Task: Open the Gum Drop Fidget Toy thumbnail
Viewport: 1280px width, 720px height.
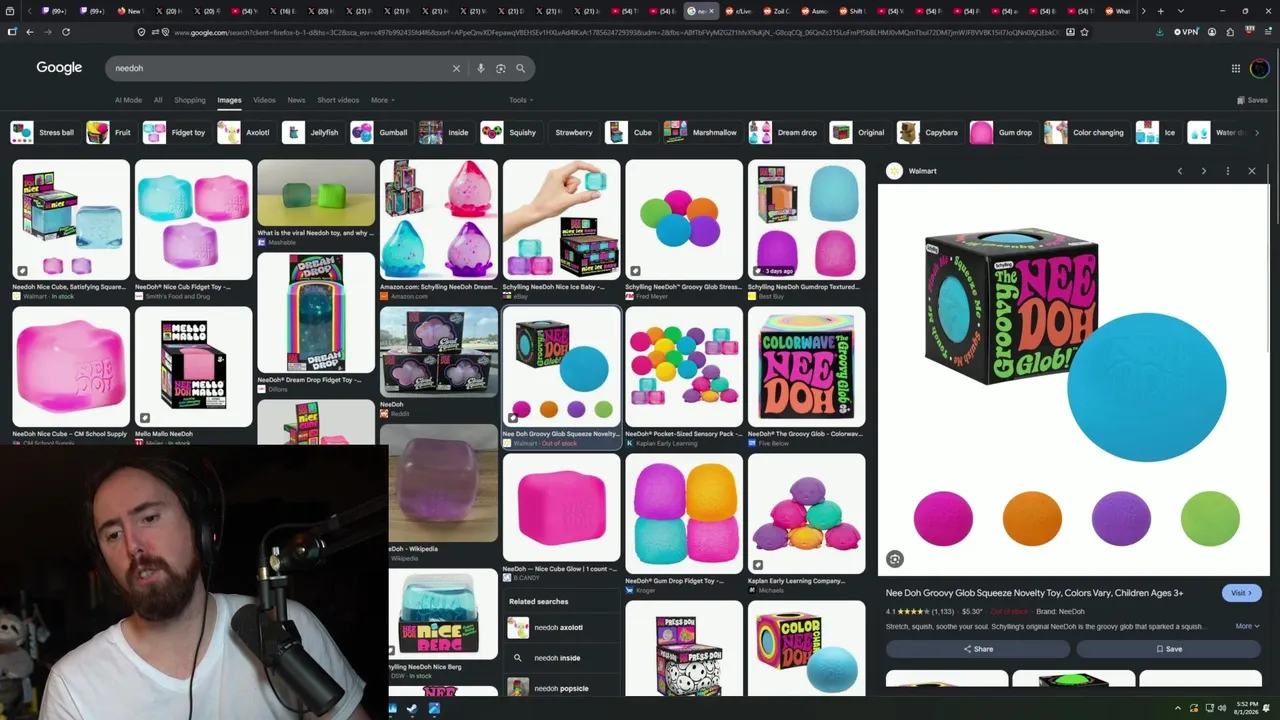Action: click(684, 514)
